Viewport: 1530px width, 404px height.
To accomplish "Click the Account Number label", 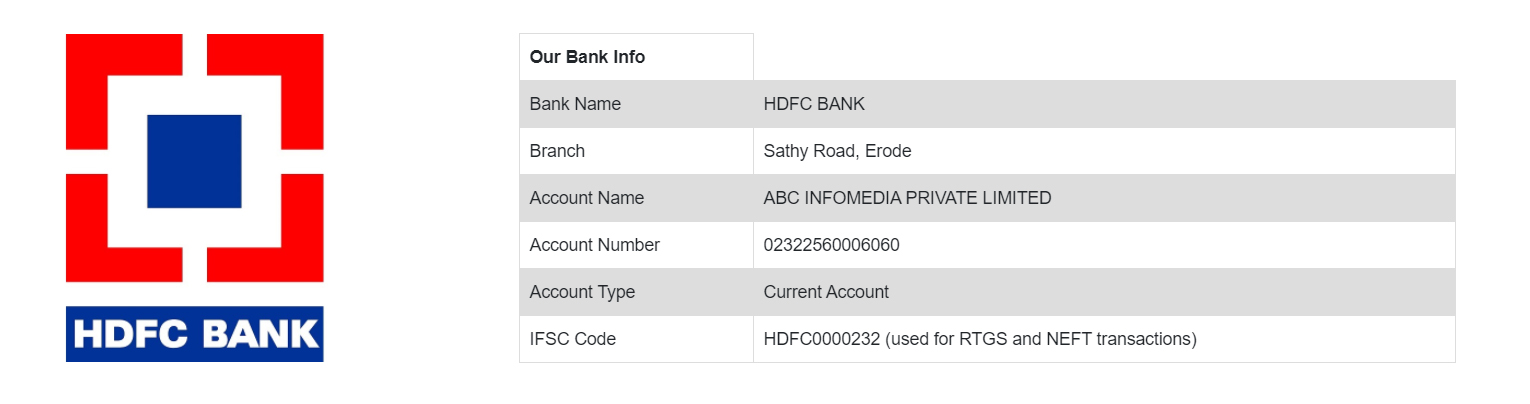I will (x=595, y=245).
